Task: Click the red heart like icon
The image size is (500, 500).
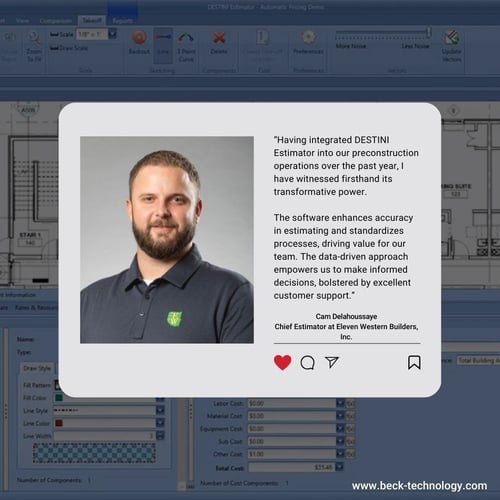Action: click(282, 362)
